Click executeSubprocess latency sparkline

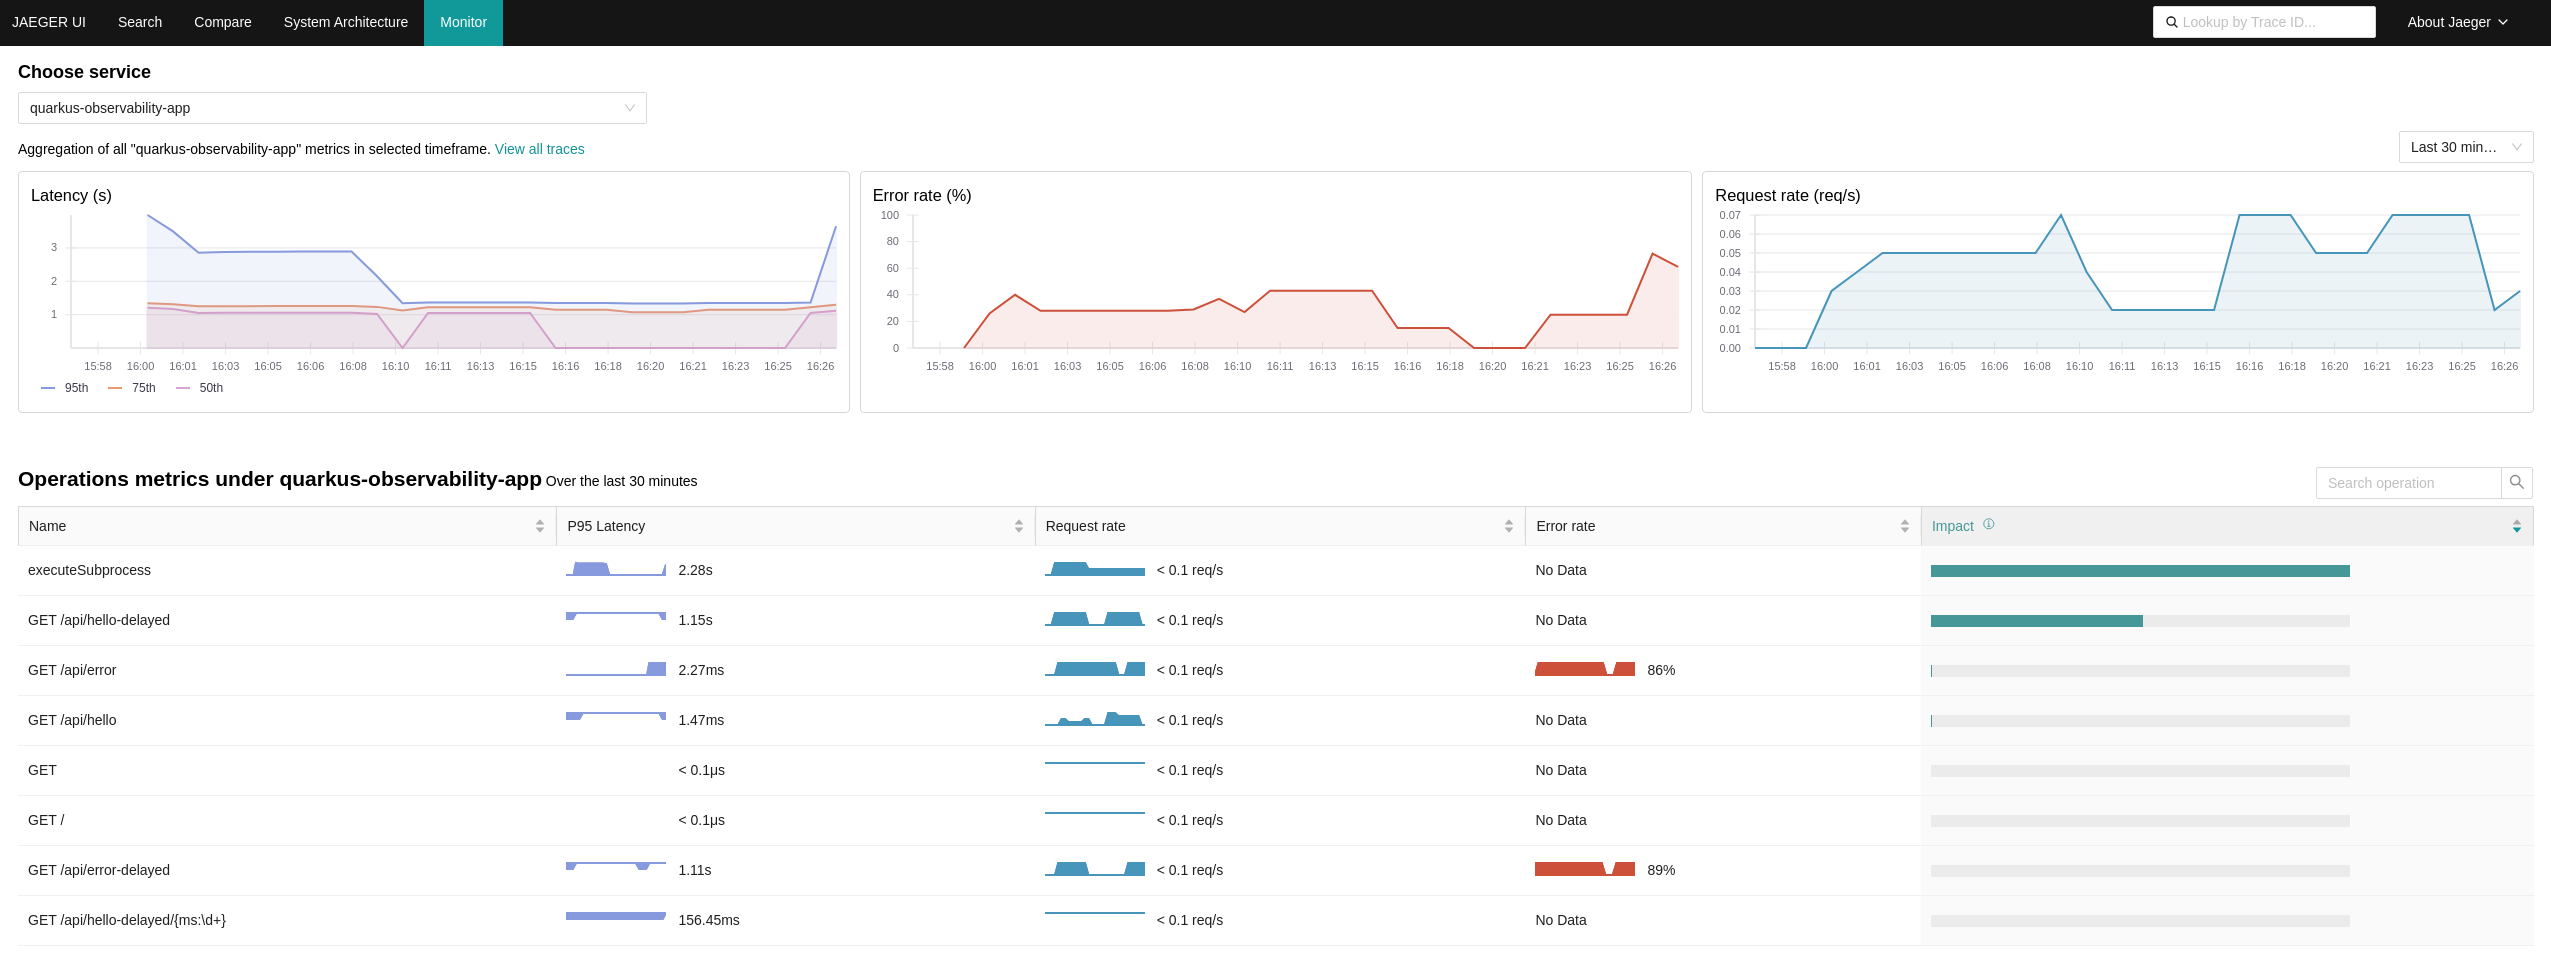[x=616, y=569]
